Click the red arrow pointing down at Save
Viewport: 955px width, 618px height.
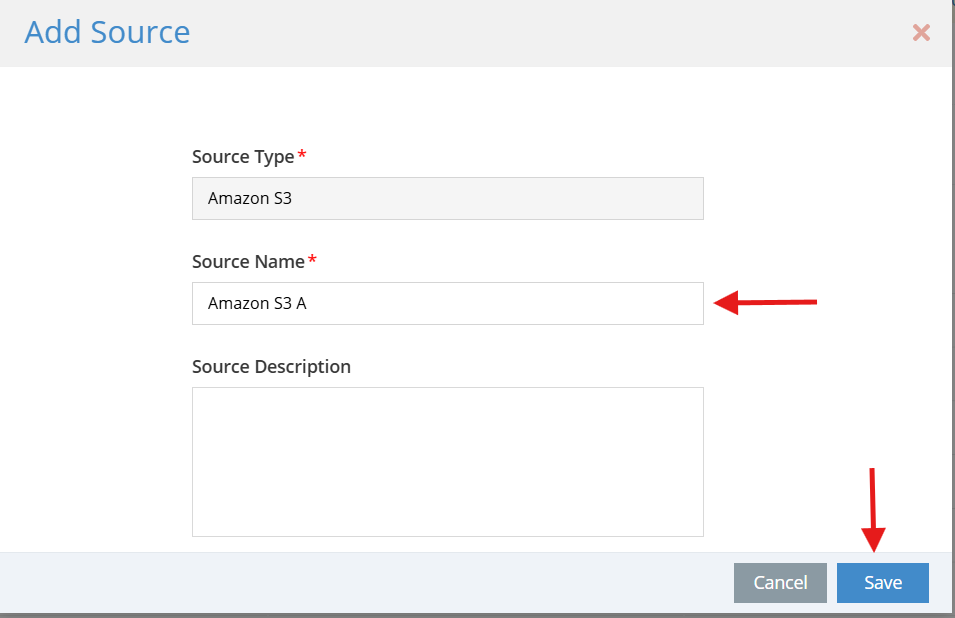pyautogui.click(x=873, y=510)
